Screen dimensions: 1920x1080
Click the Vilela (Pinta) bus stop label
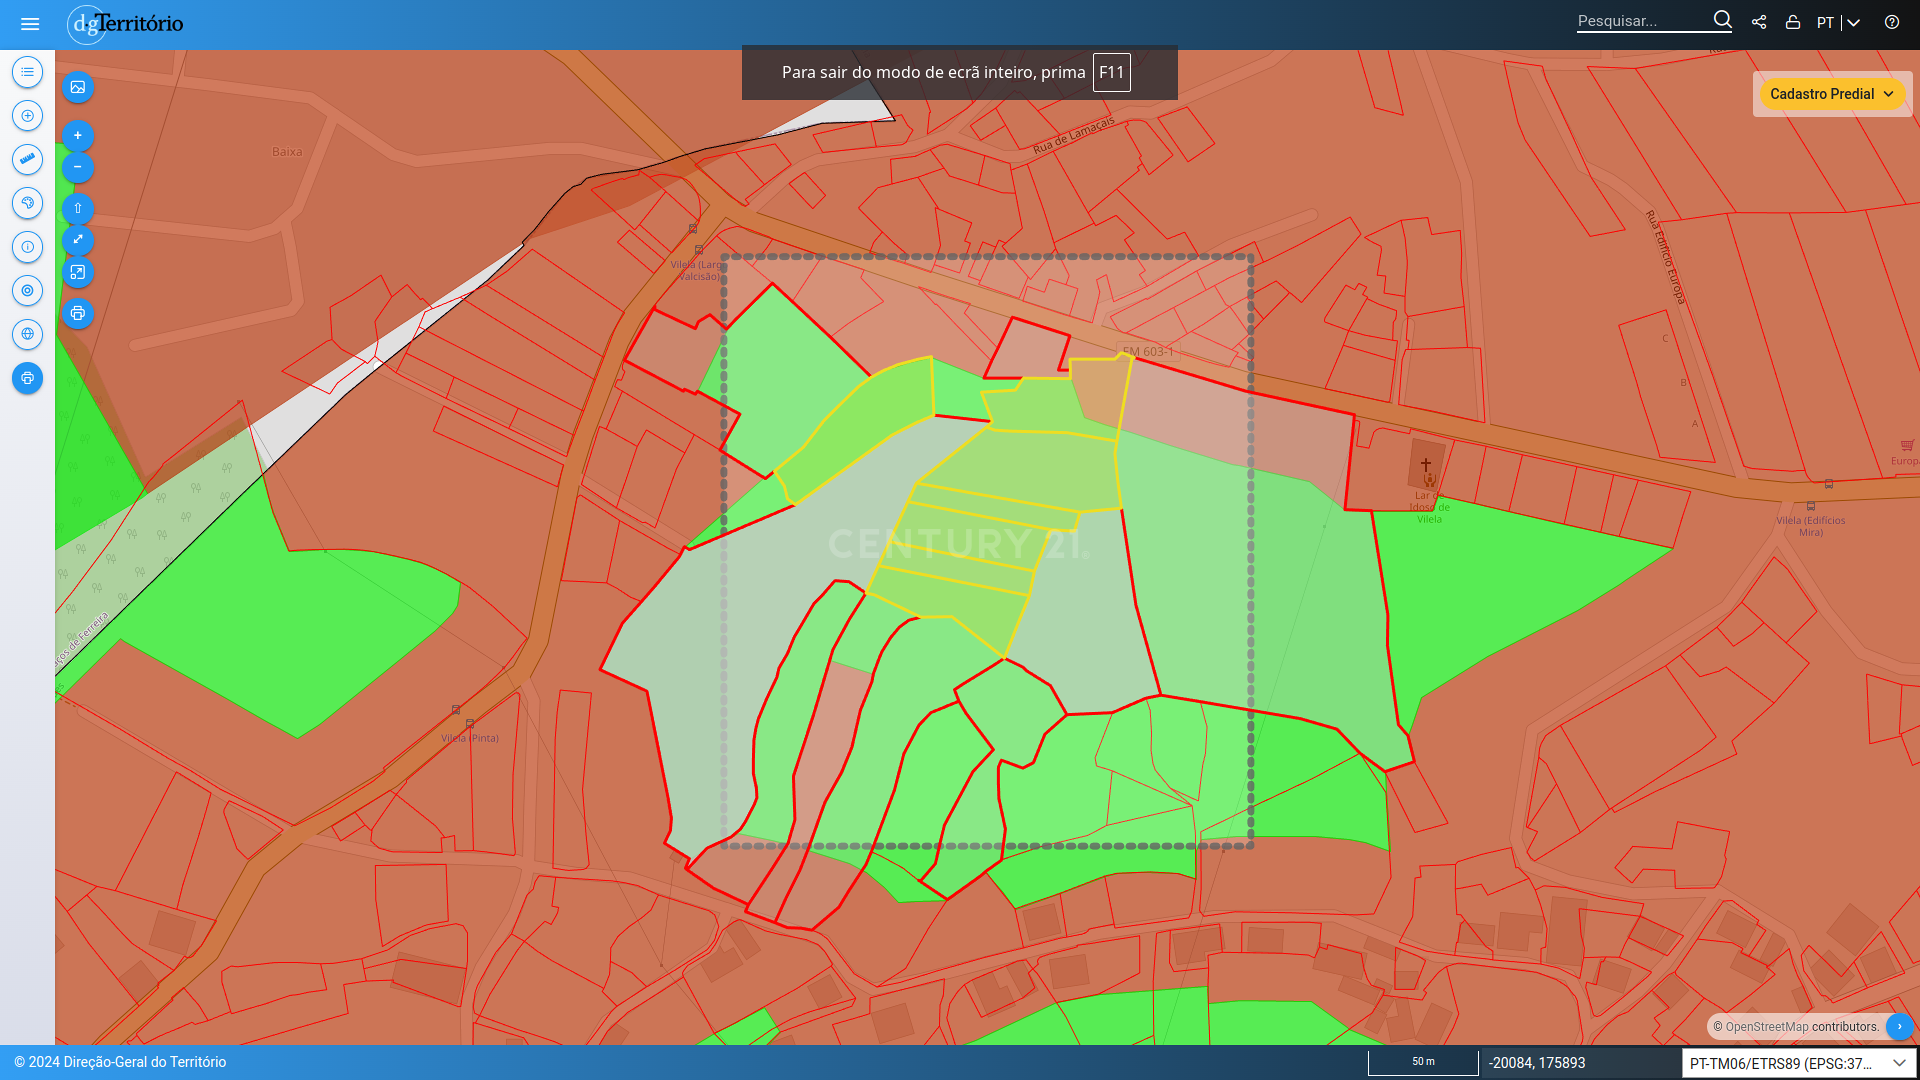[470, 738]
